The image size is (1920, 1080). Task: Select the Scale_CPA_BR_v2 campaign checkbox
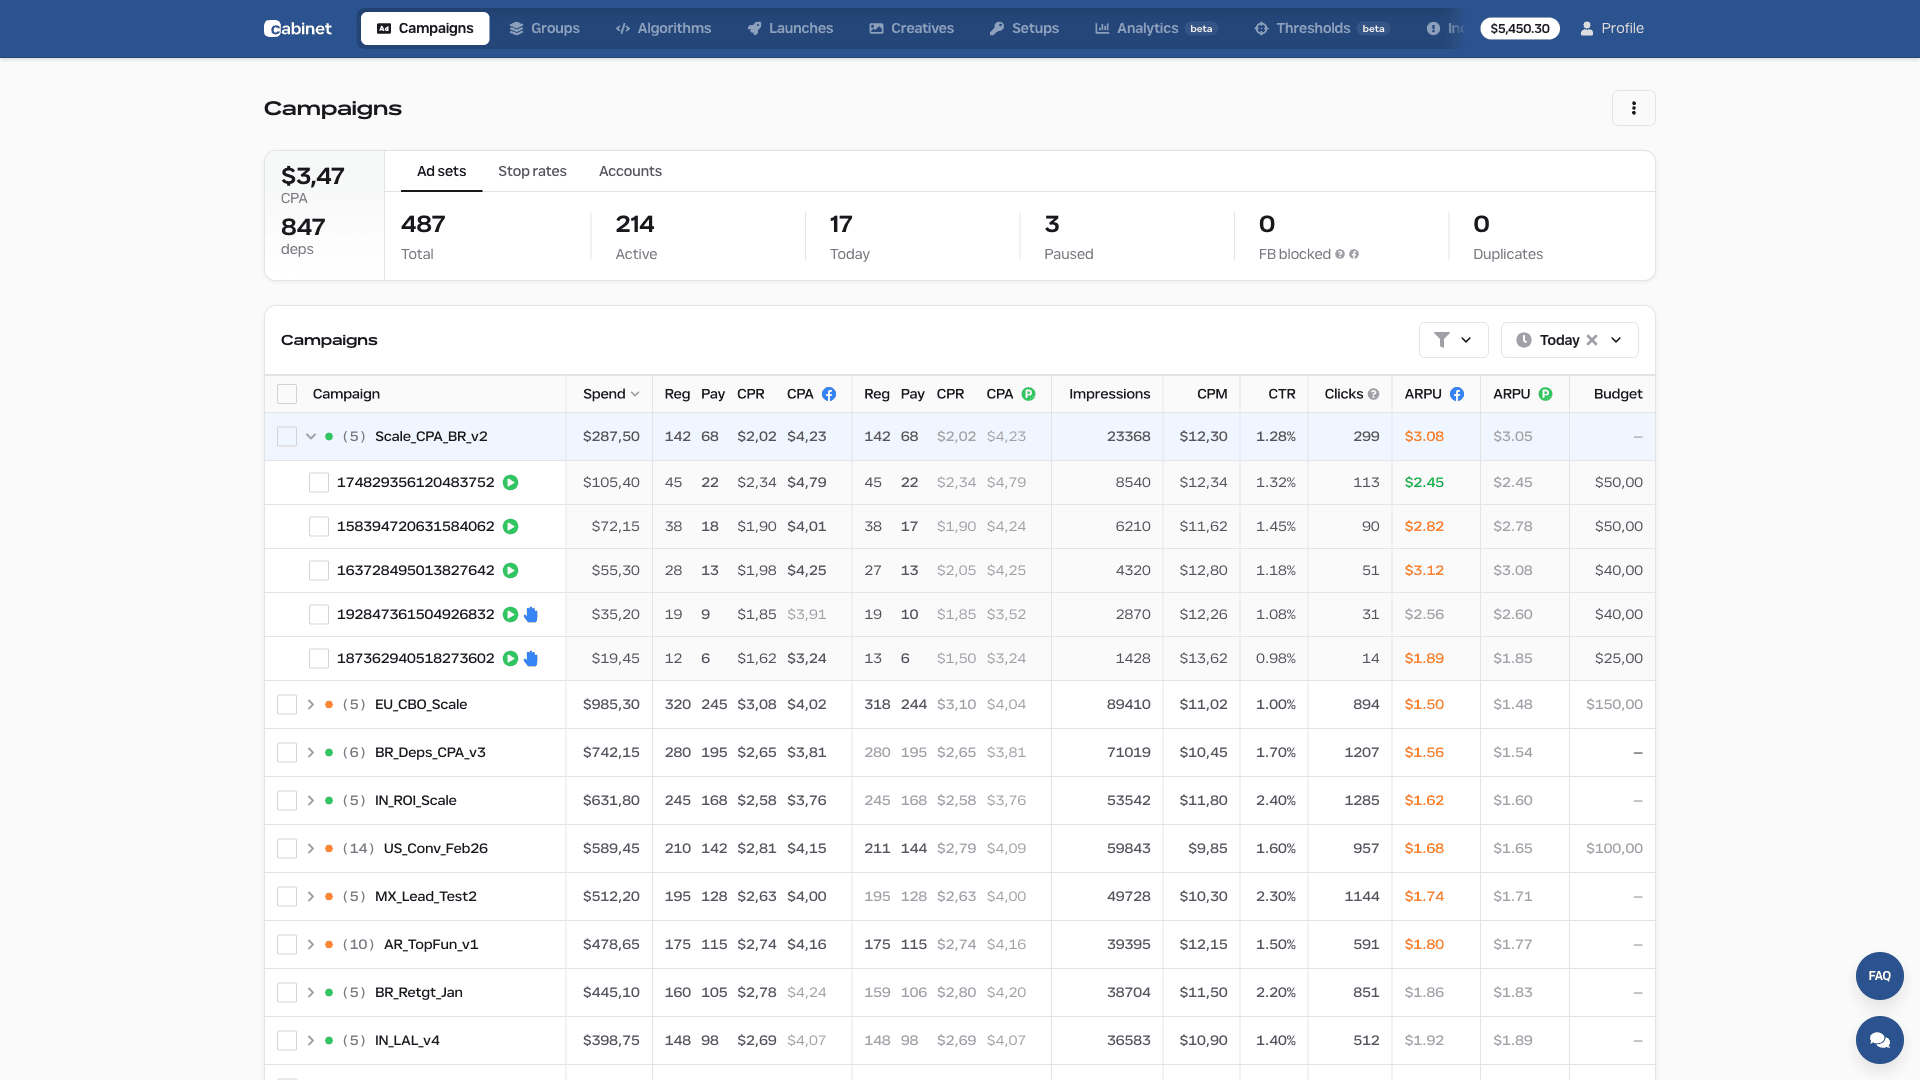point(287,436)
